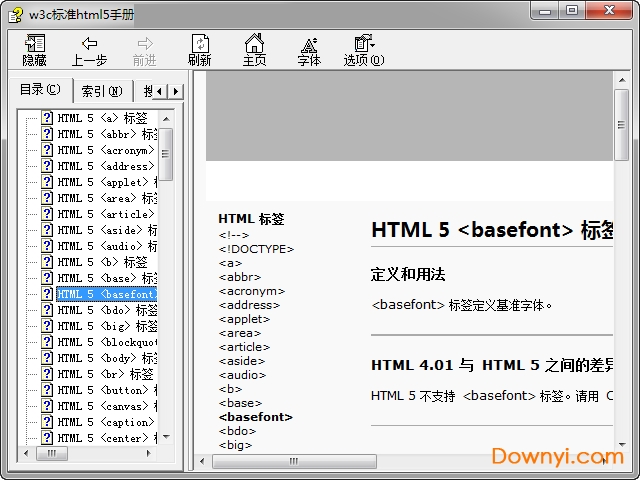640x480 pixels.
Task: Click page icon beside HTML 5 <b>
Action: [x=47, y=262]
